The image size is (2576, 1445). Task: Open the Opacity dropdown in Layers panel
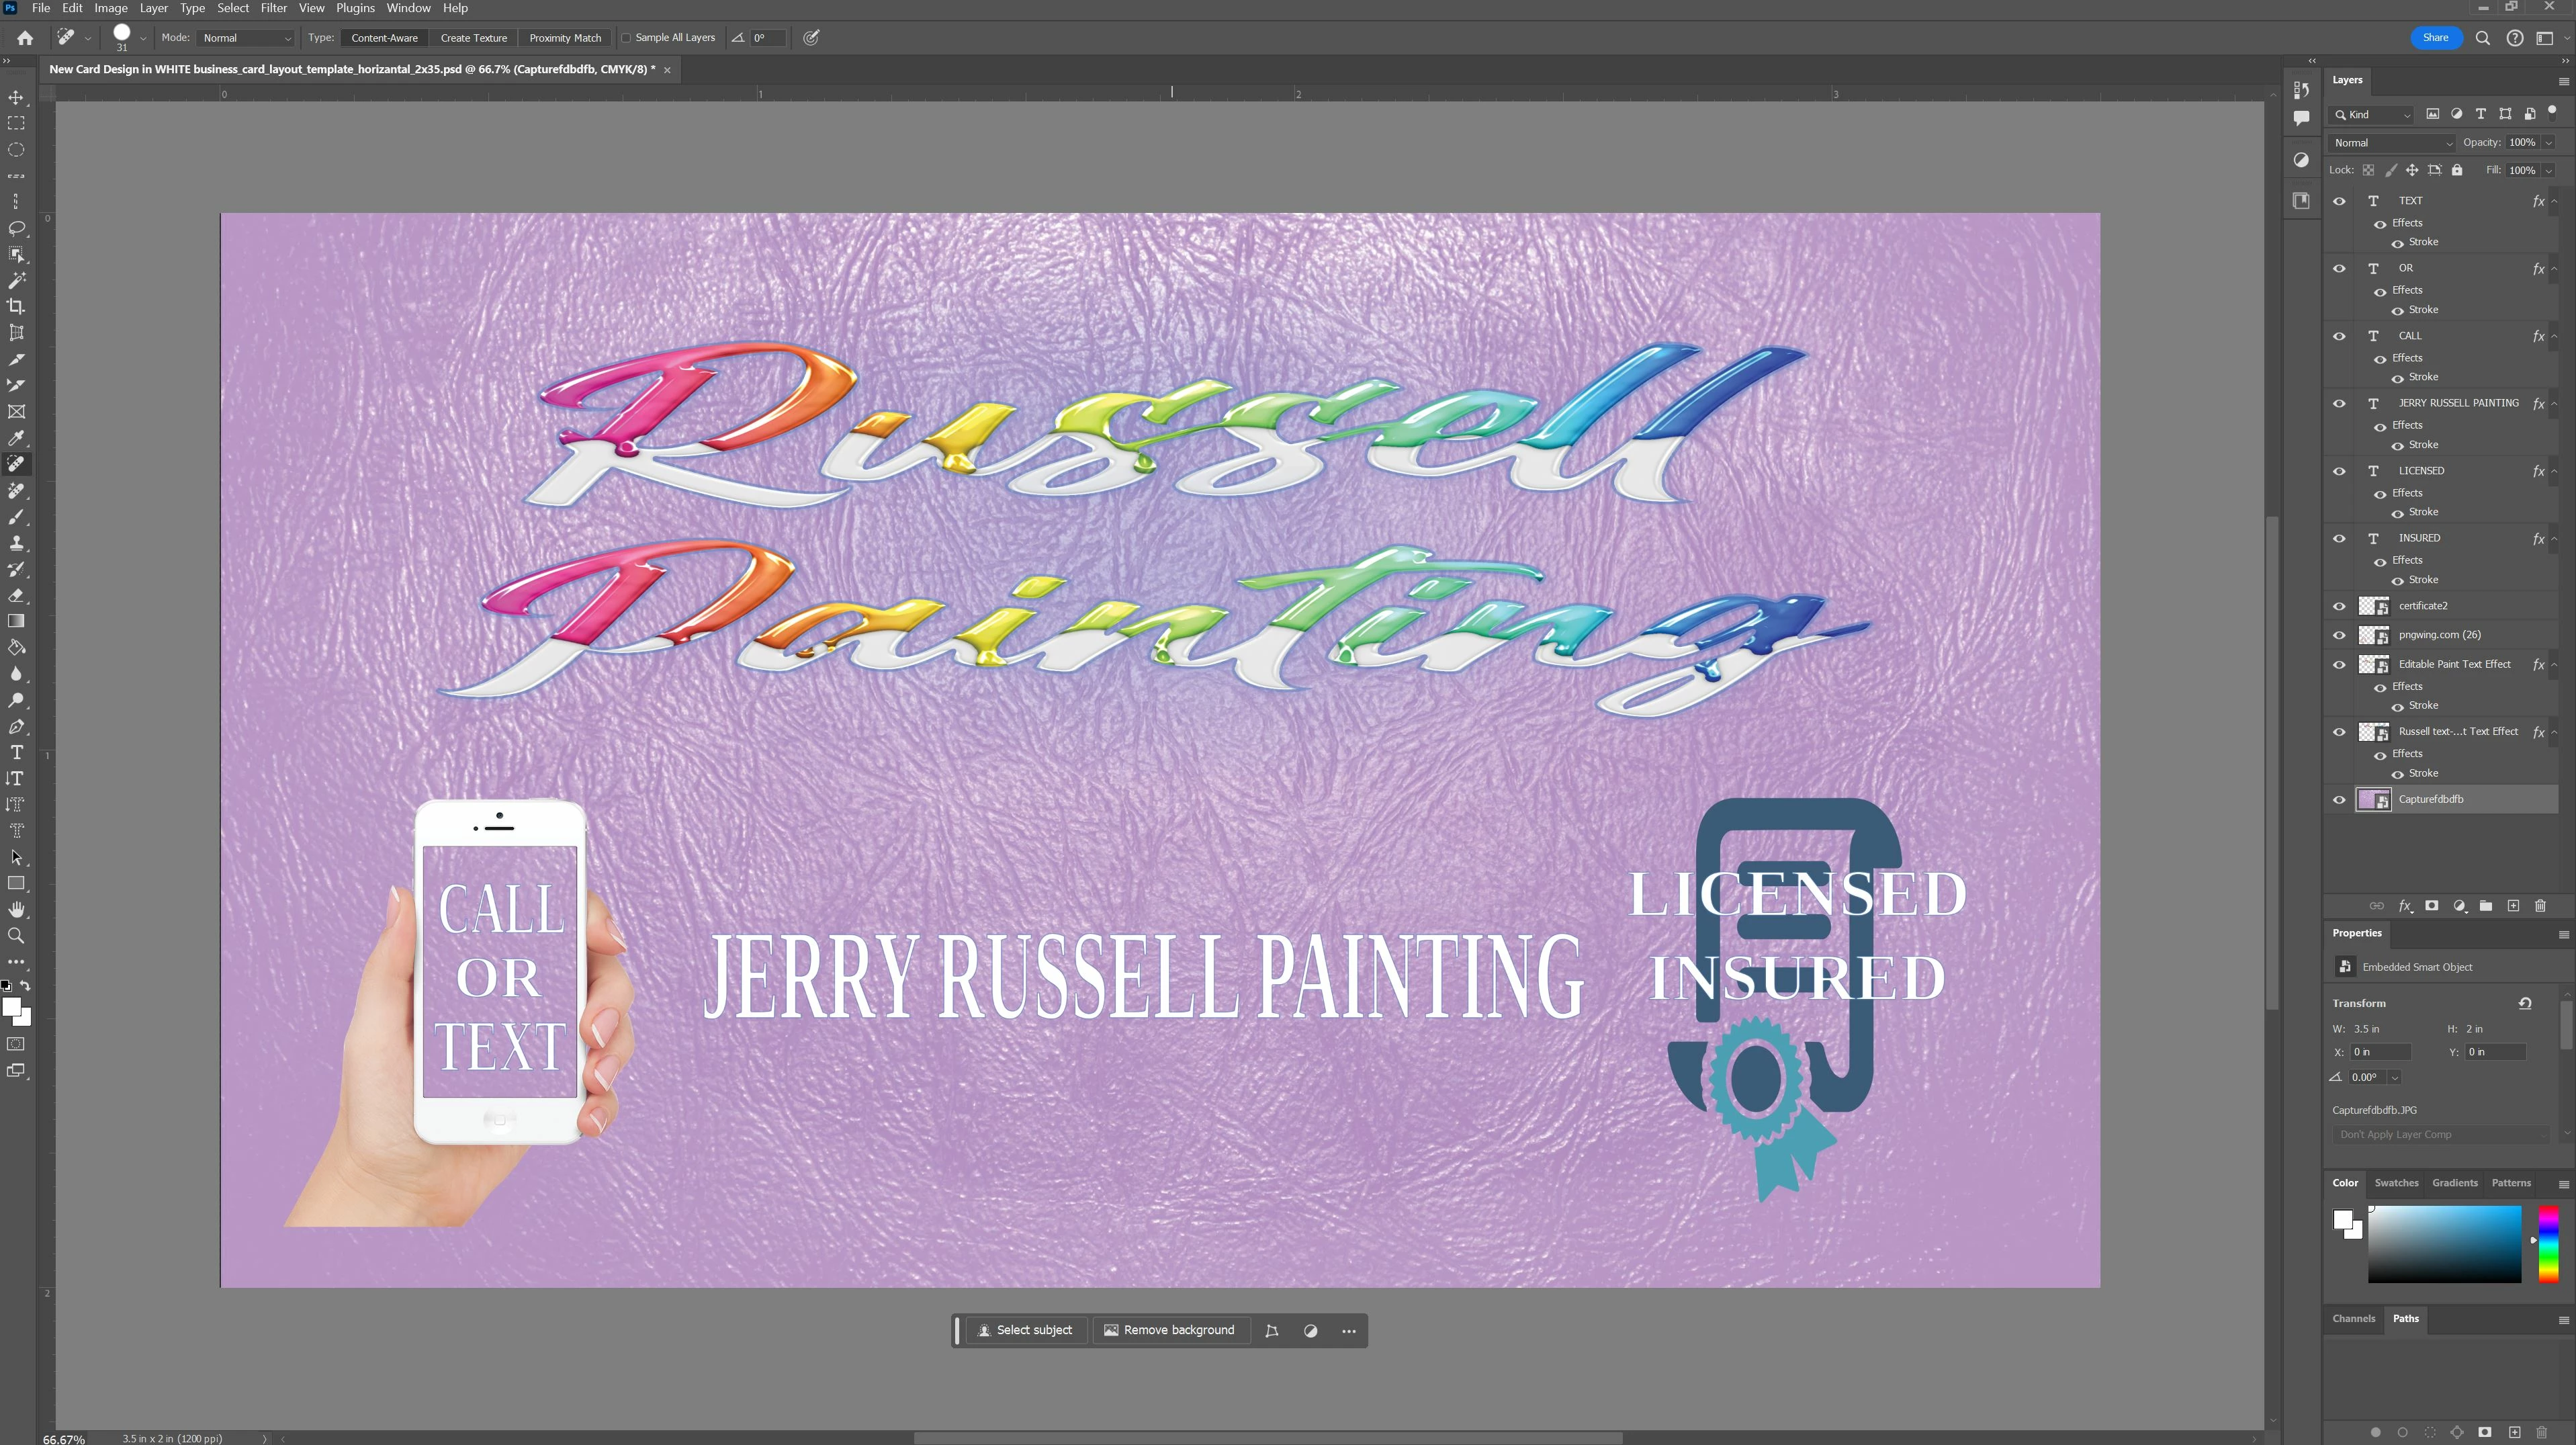coord(2549,143)
